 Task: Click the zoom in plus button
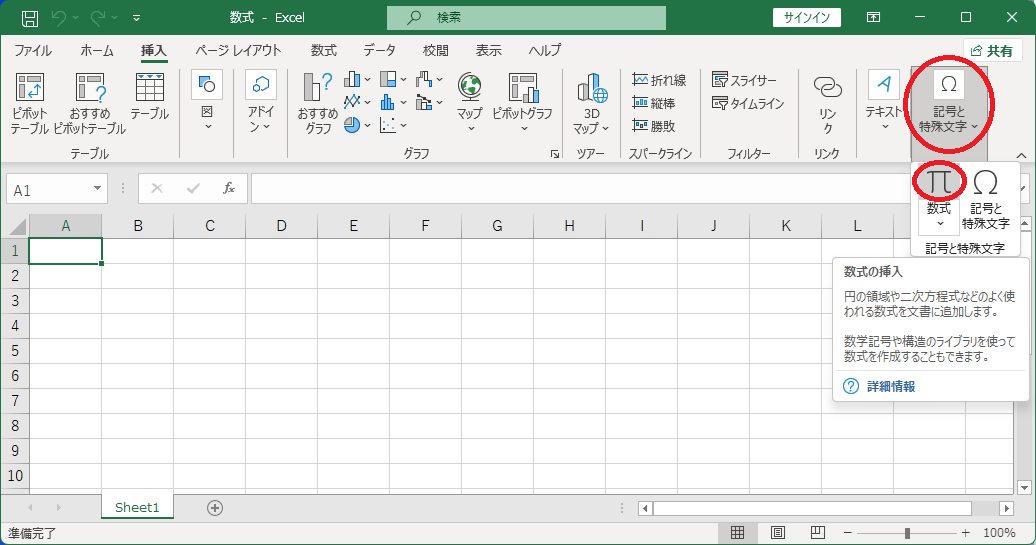click(965, 532)
